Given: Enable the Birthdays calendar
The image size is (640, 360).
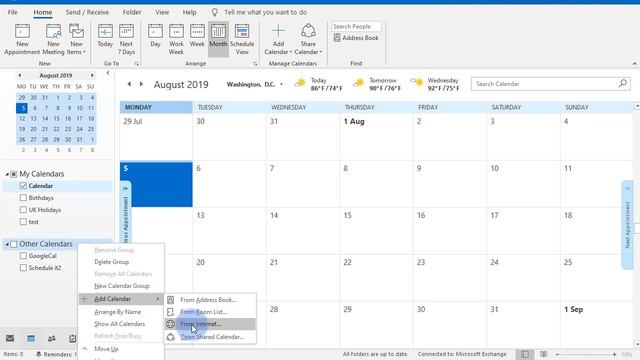Looking at the screenshot, I should (23, 198).
